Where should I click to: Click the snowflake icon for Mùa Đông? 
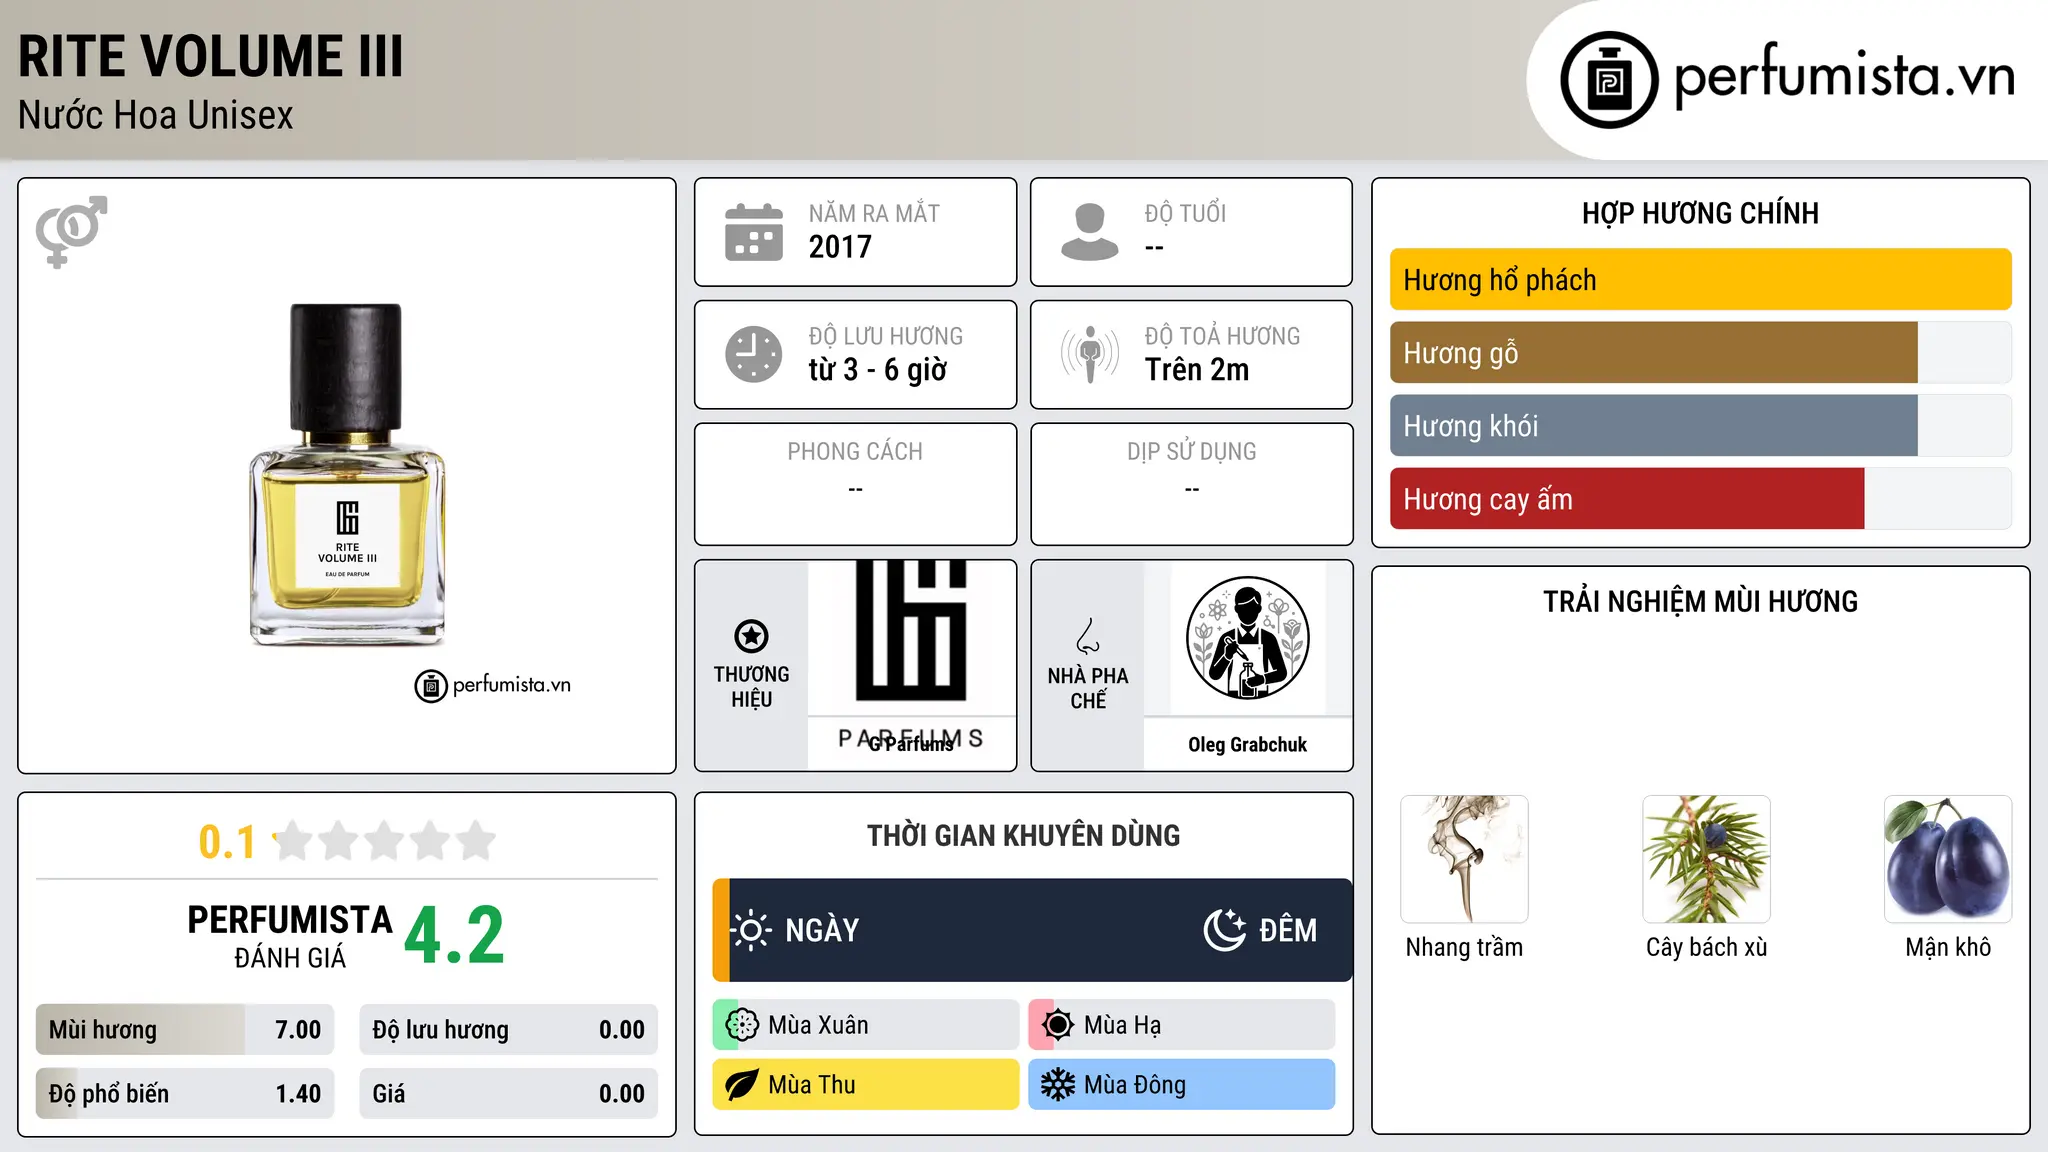pos(1058,1085)
